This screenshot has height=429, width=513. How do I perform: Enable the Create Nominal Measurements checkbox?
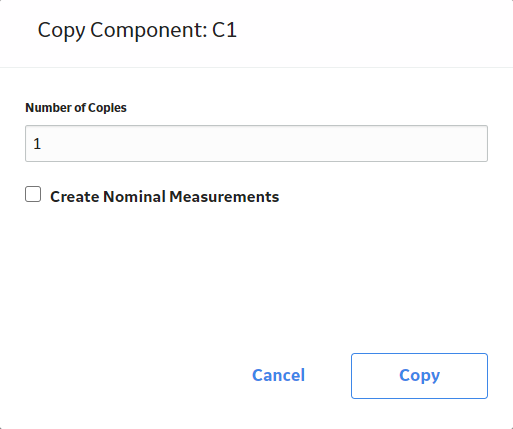pos(33,194)
